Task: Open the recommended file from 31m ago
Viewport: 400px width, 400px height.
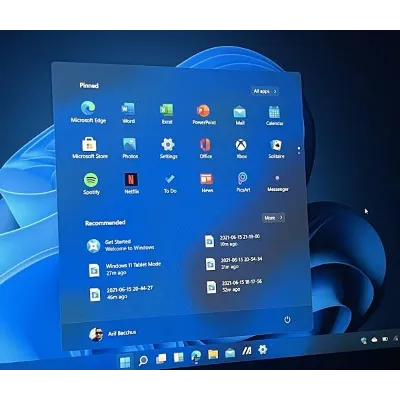Action: coord(234,263)
